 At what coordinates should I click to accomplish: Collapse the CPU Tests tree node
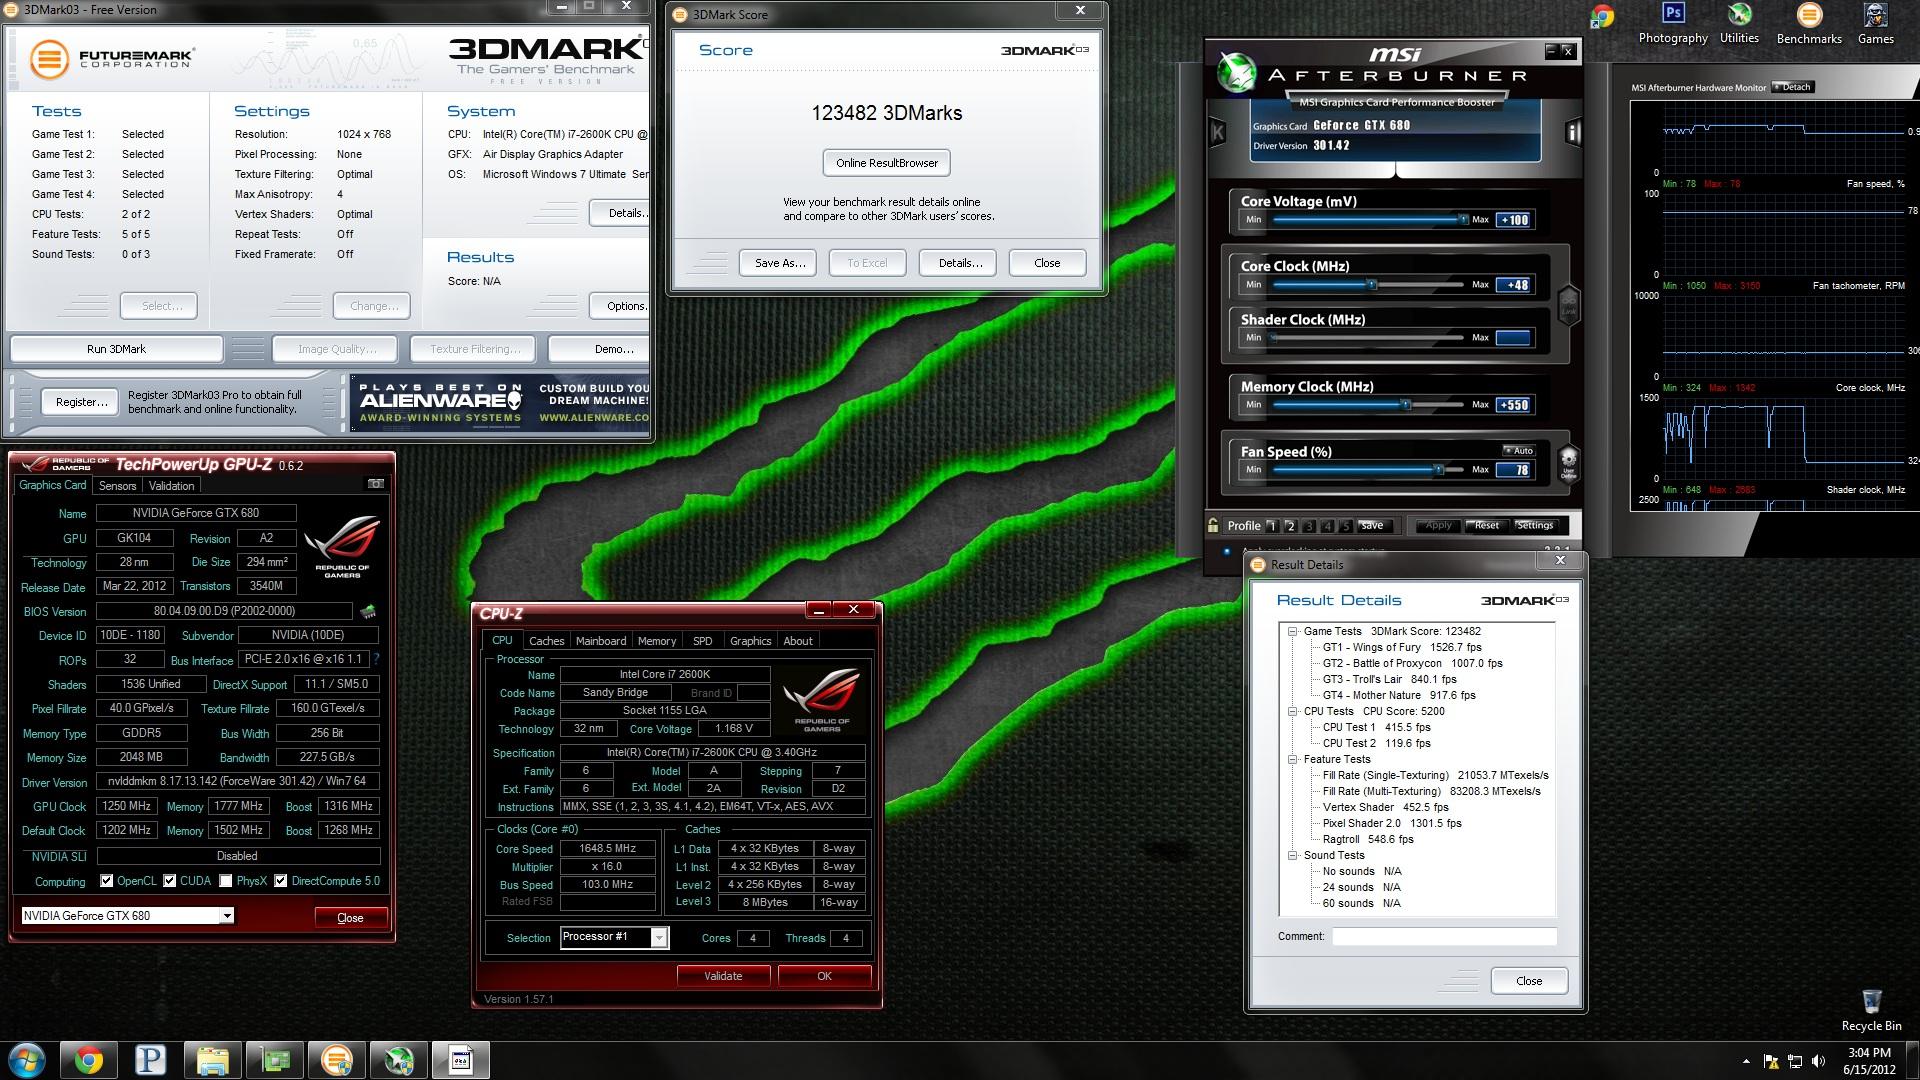(x=1293, y=711)
